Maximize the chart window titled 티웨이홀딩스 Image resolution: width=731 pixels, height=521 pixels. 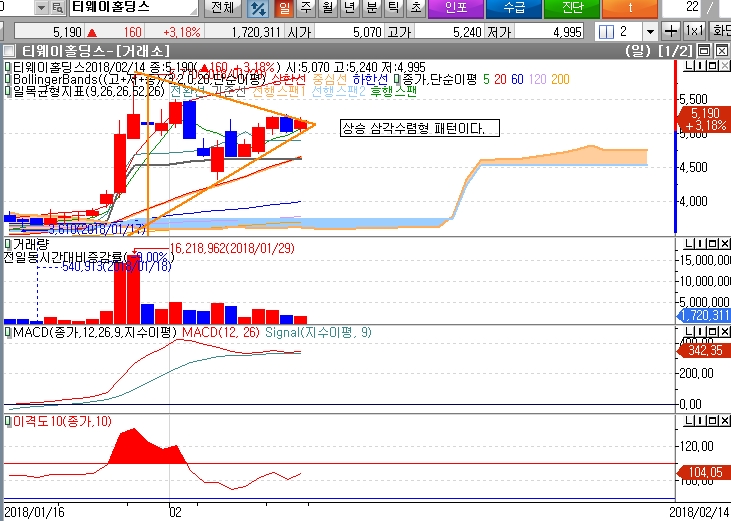(x=704, y=50)
